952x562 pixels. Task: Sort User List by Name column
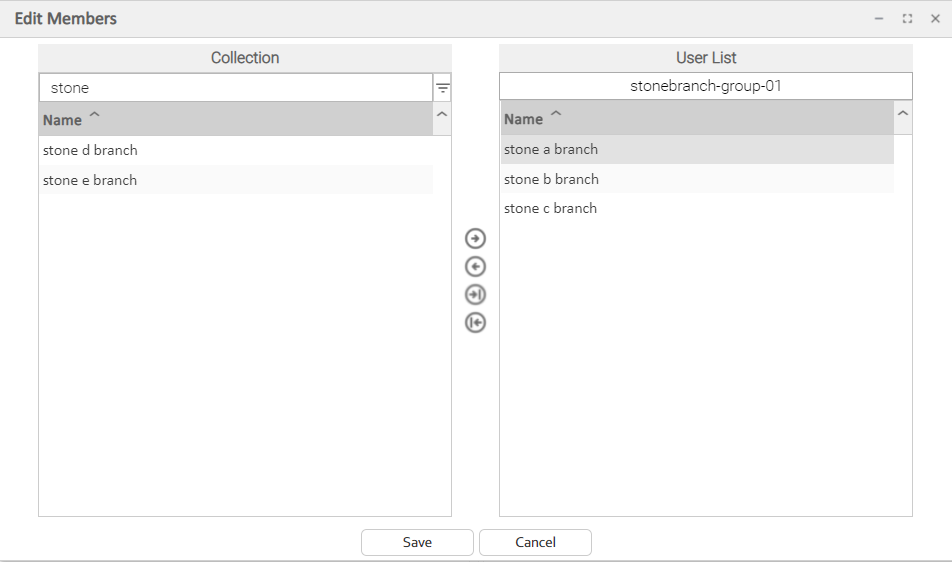523,119
